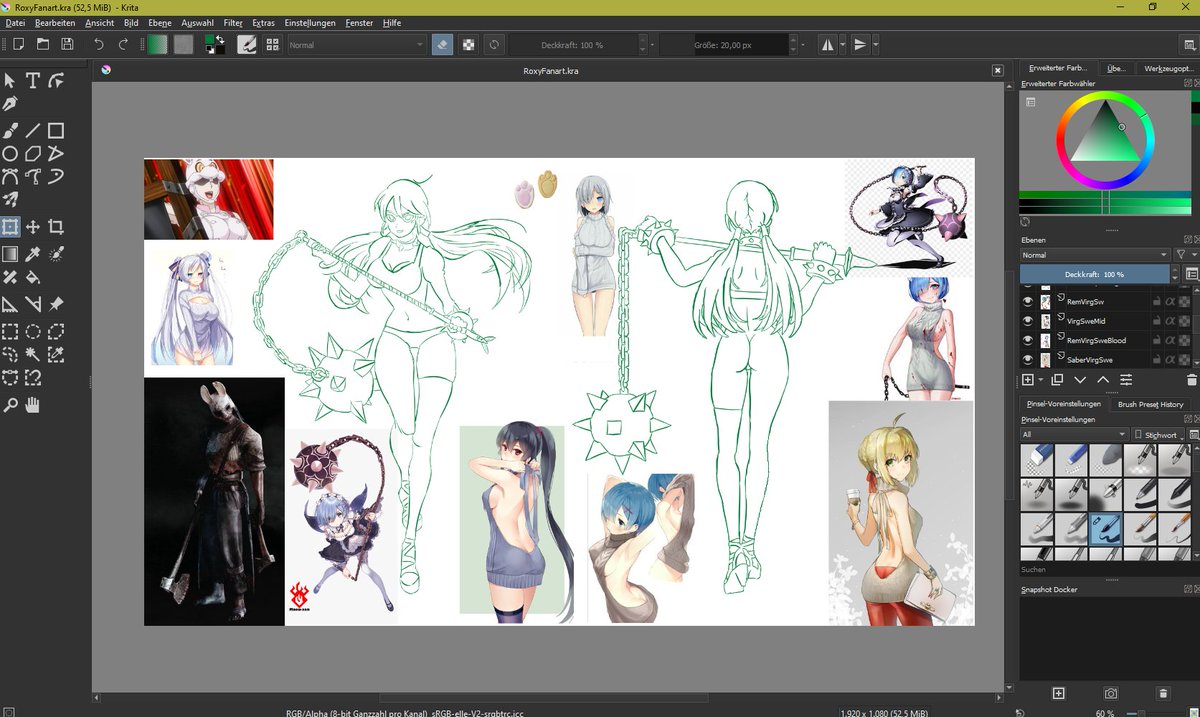Toggle horizontal mirror tool
This screenshot has width=1200, height=717.
pos(827,44)
